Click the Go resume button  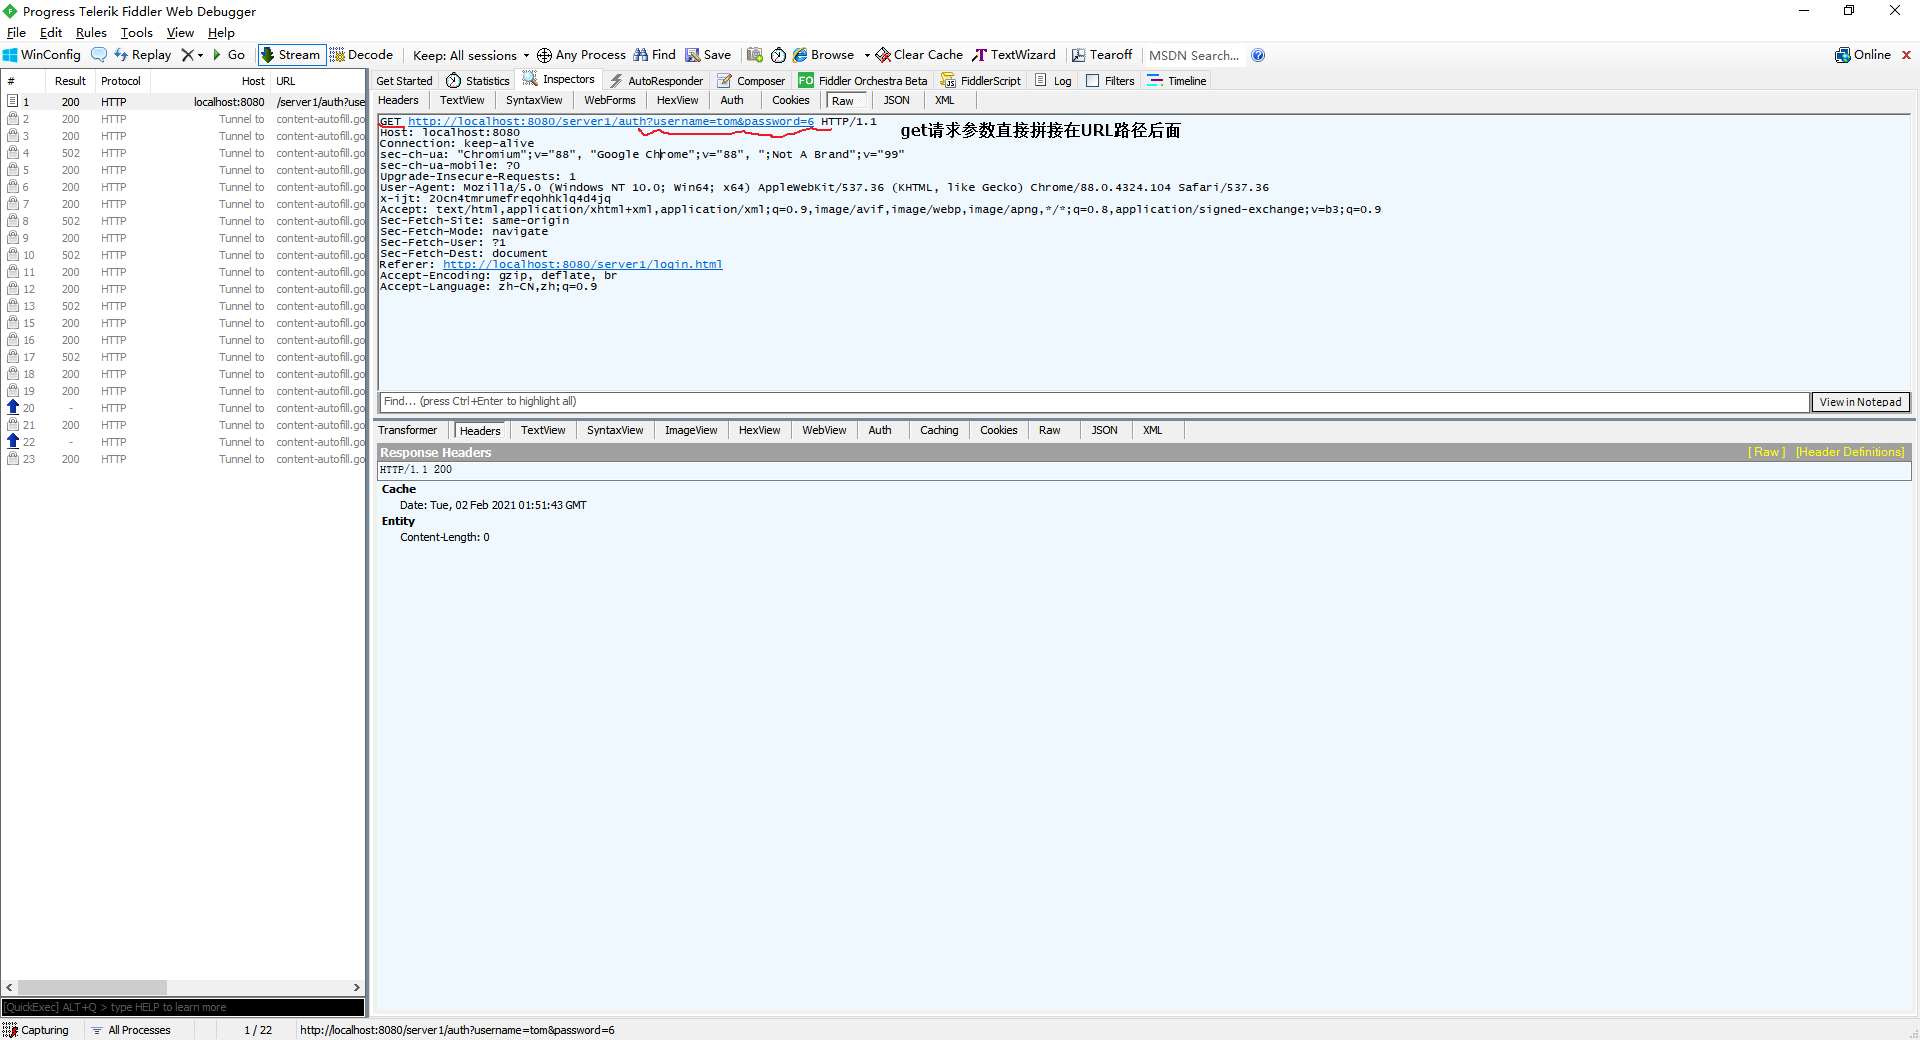click(x=229, y=55)
